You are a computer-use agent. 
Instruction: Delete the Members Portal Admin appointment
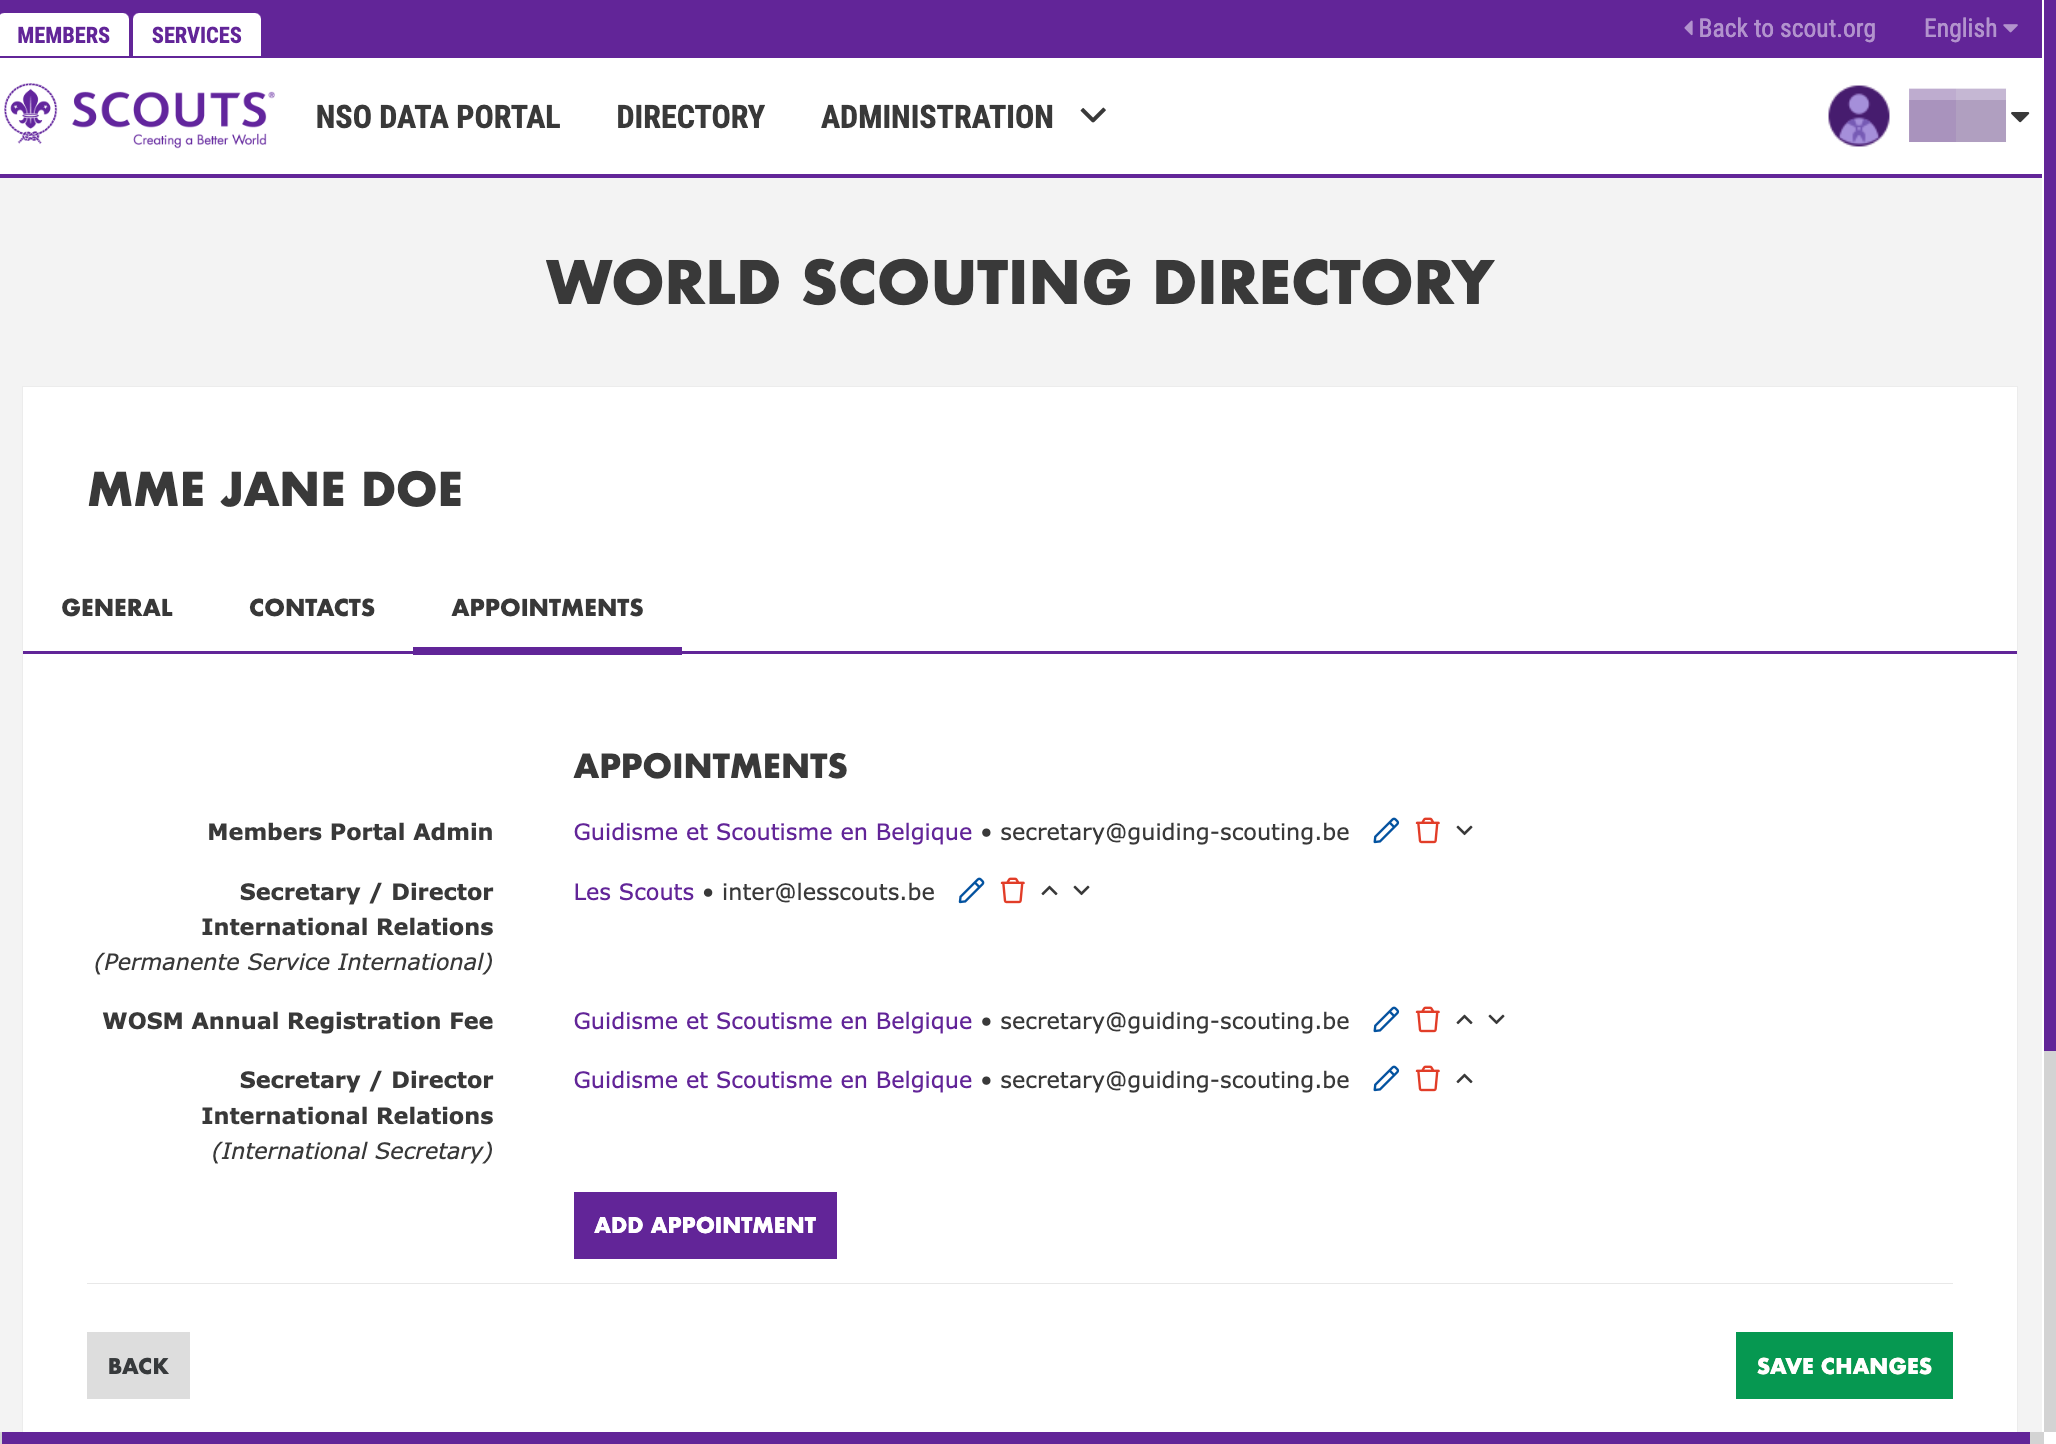click(x=1428, y=831)
